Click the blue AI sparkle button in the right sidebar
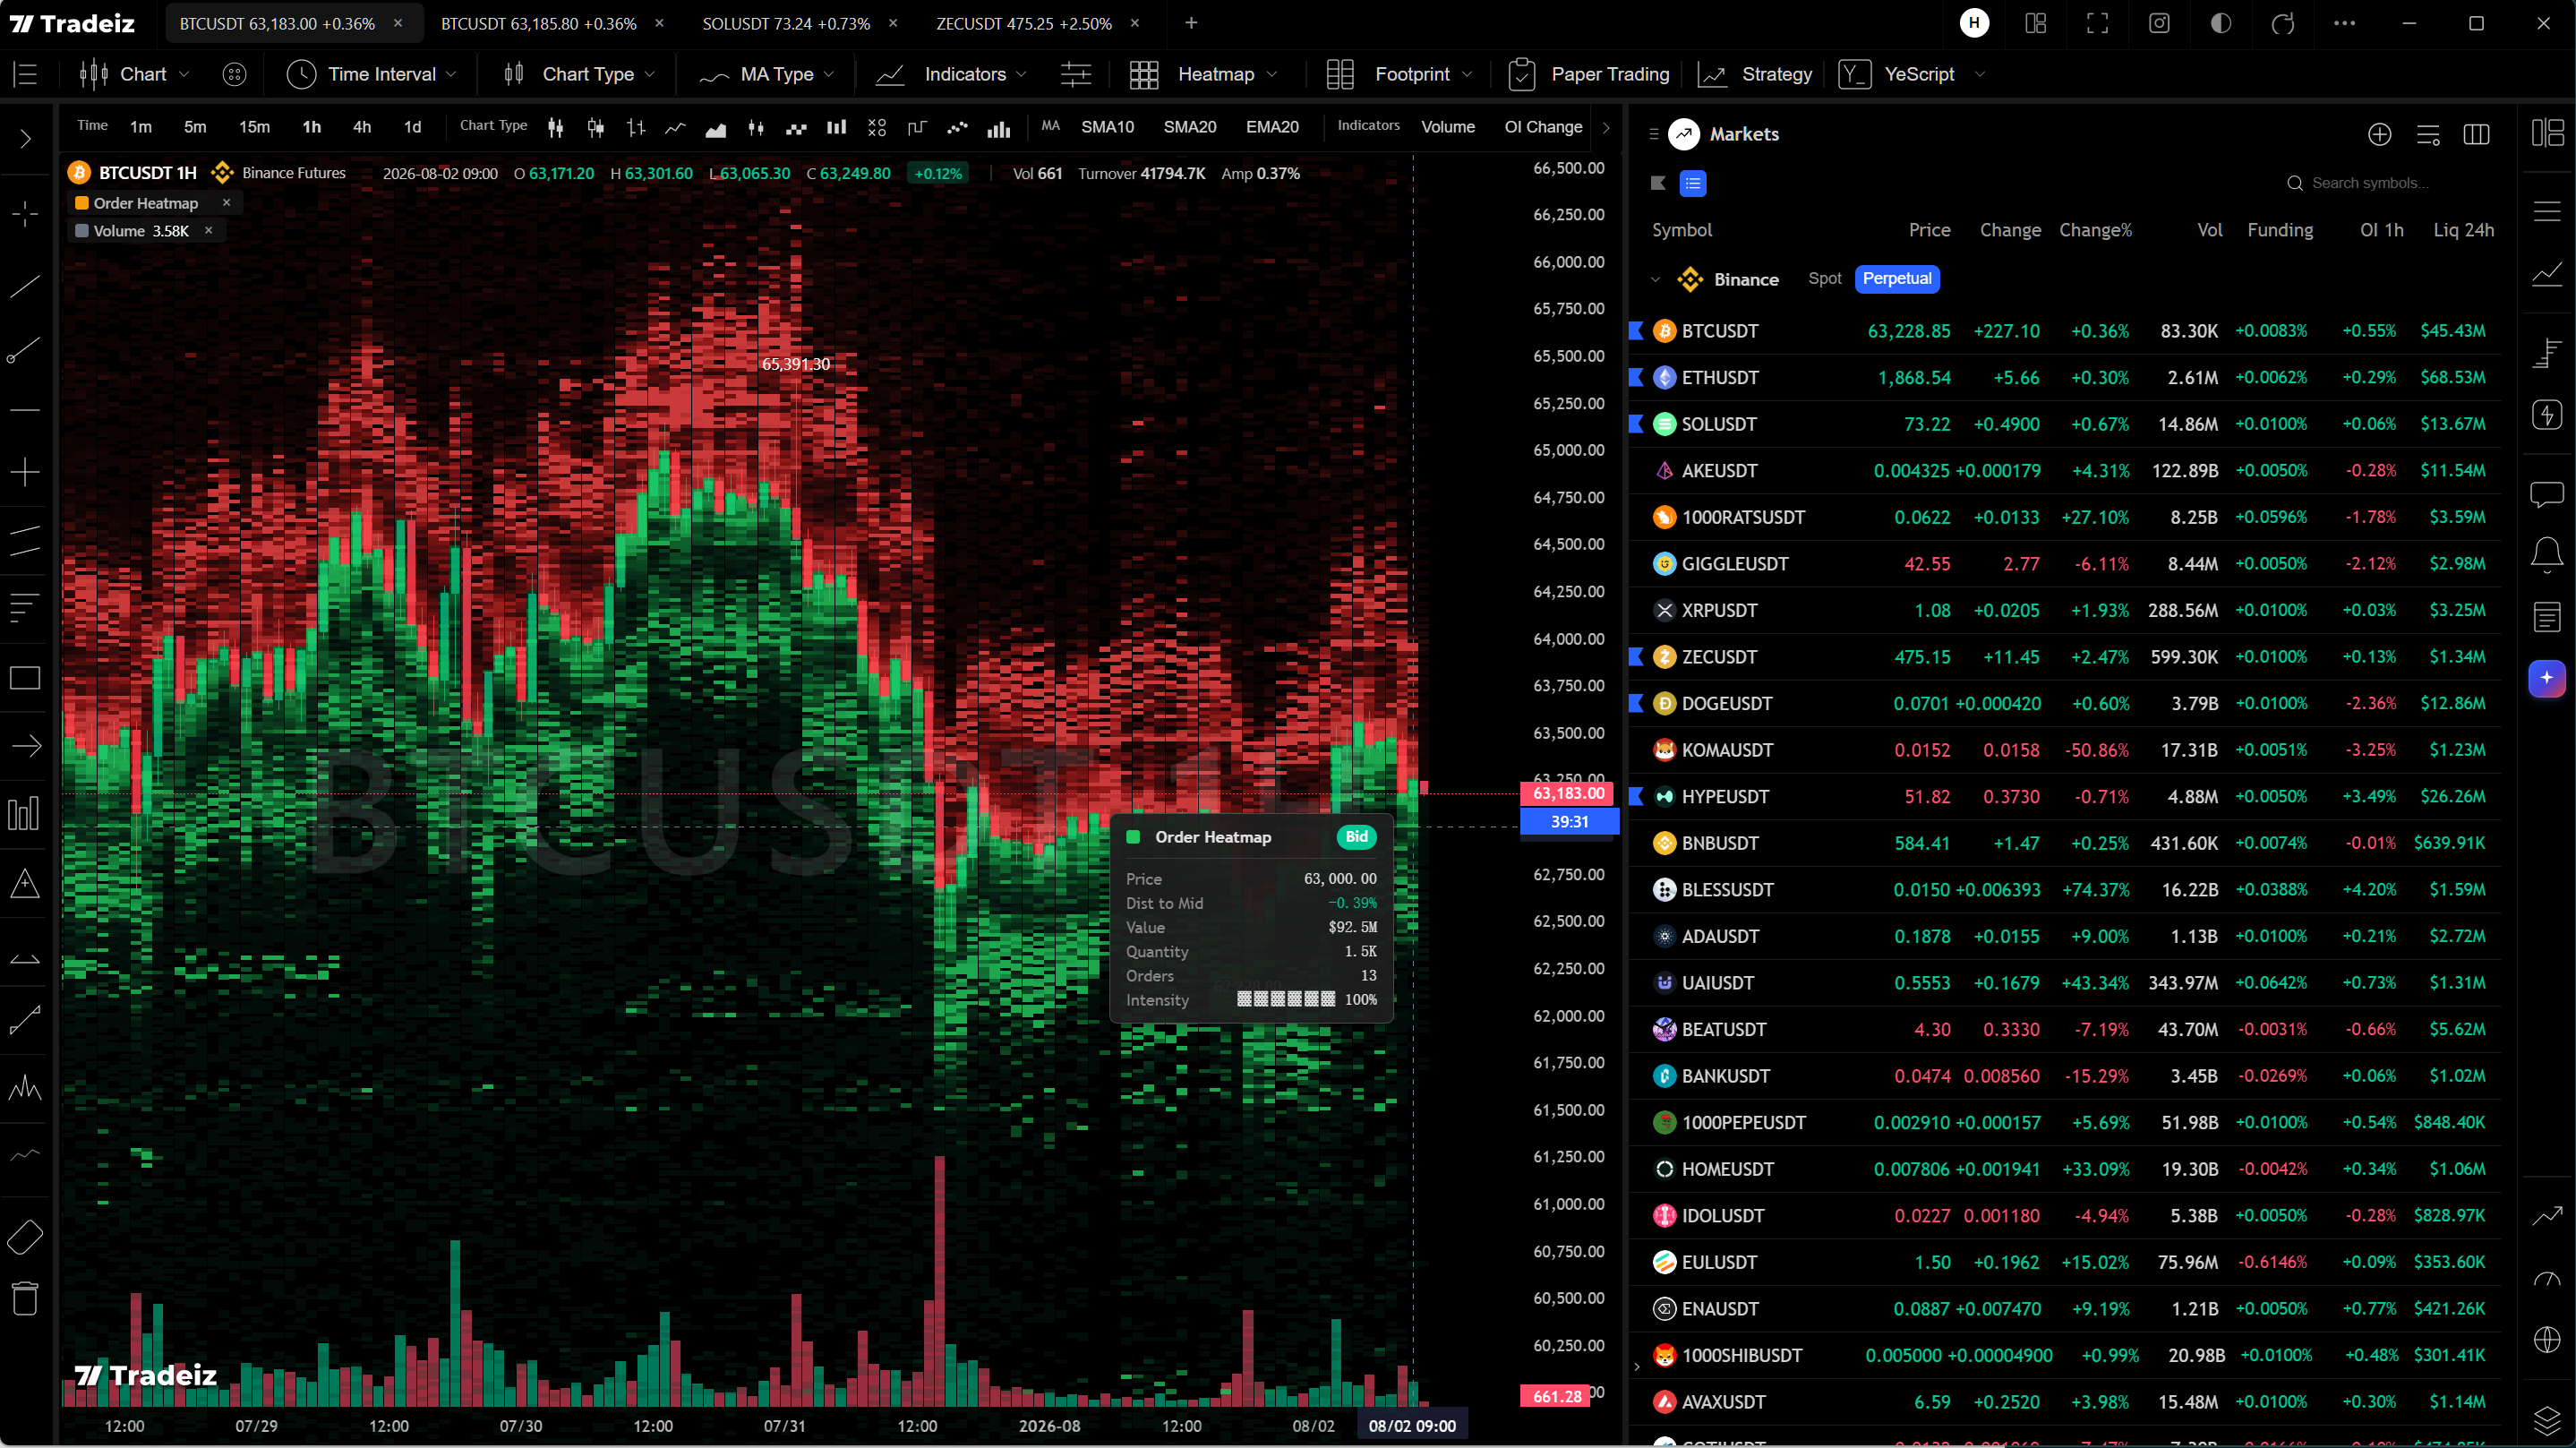 [x=2547, y=678]
